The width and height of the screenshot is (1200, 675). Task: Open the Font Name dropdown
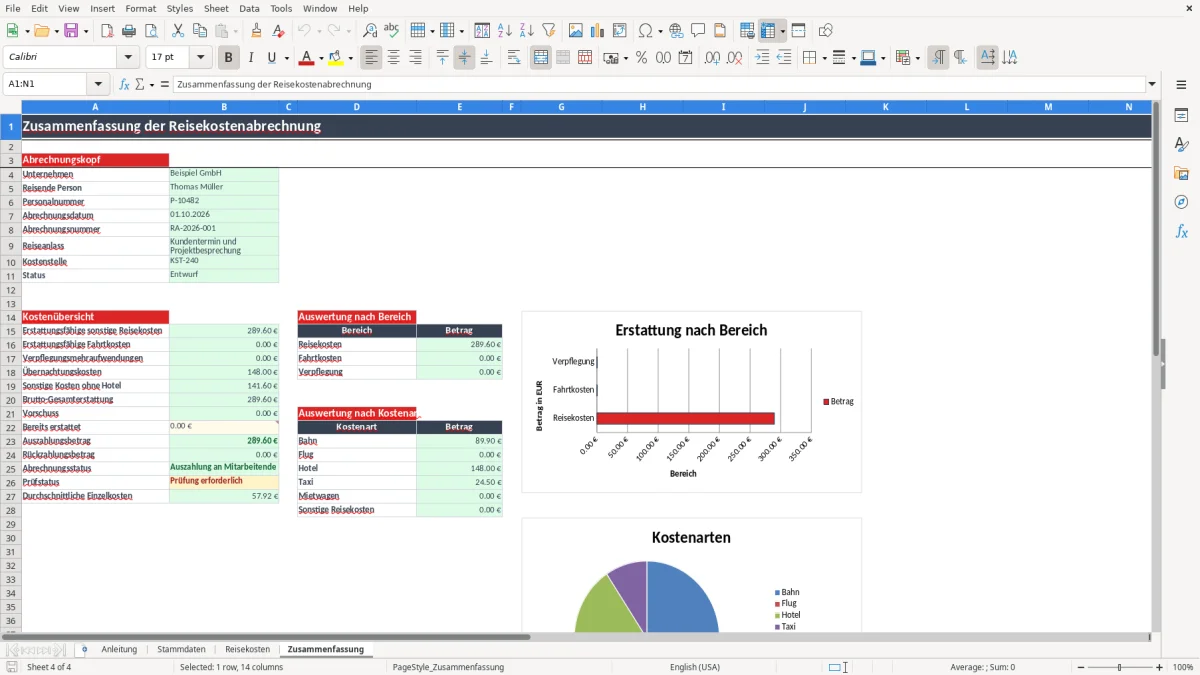point(127,58)
